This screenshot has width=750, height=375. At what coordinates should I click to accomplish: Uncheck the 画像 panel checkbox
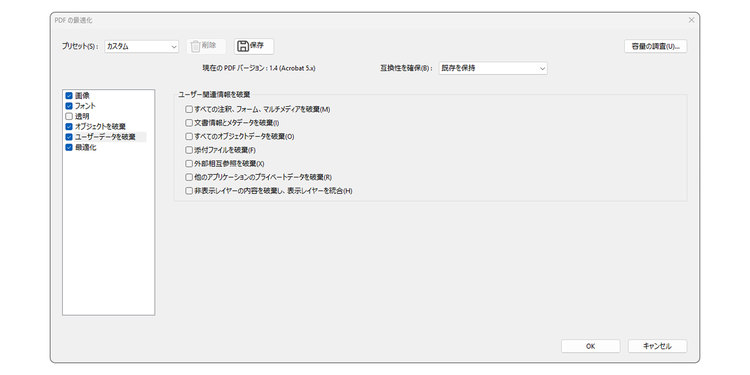click(69, 96)
